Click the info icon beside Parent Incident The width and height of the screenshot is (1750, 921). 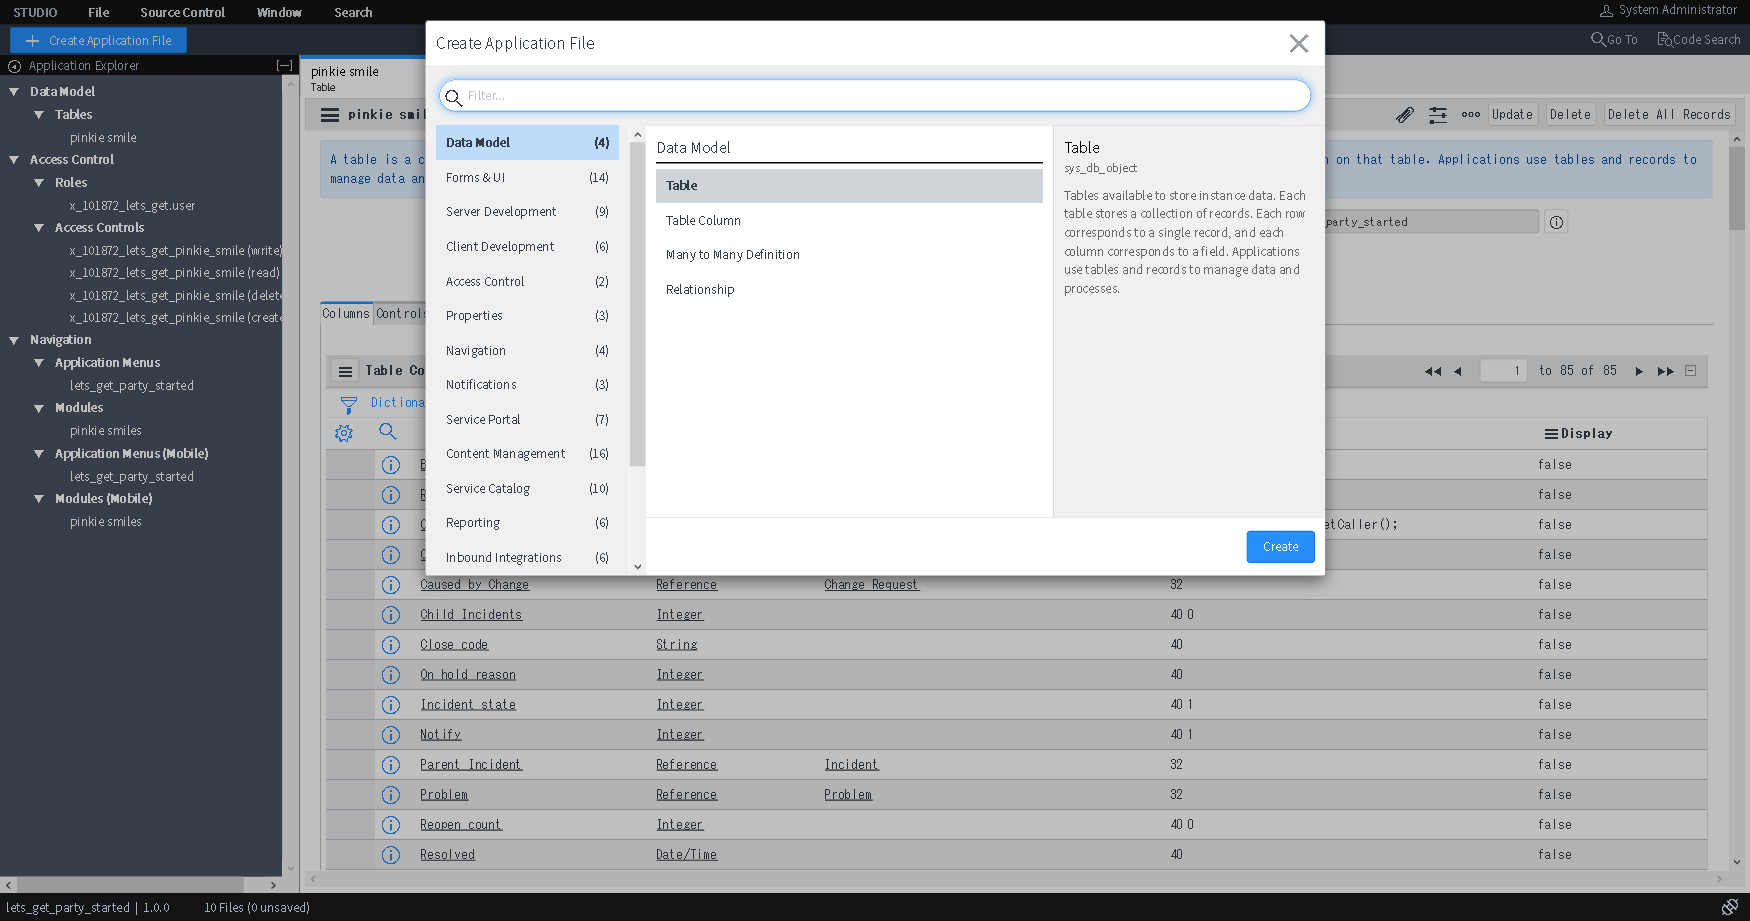coord(391,764)
